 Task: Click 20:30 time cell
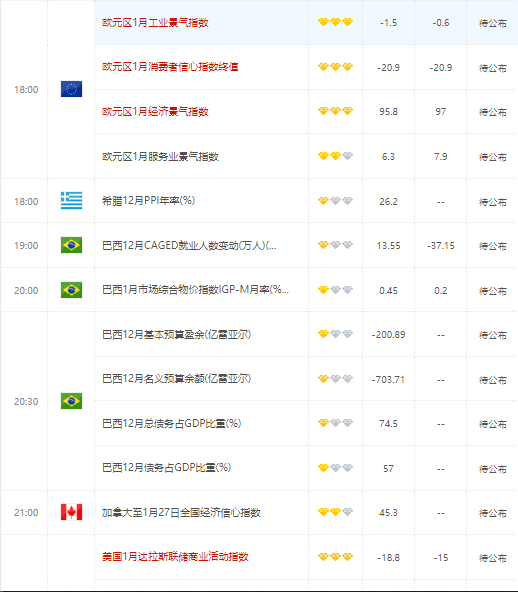pos(26,401)
